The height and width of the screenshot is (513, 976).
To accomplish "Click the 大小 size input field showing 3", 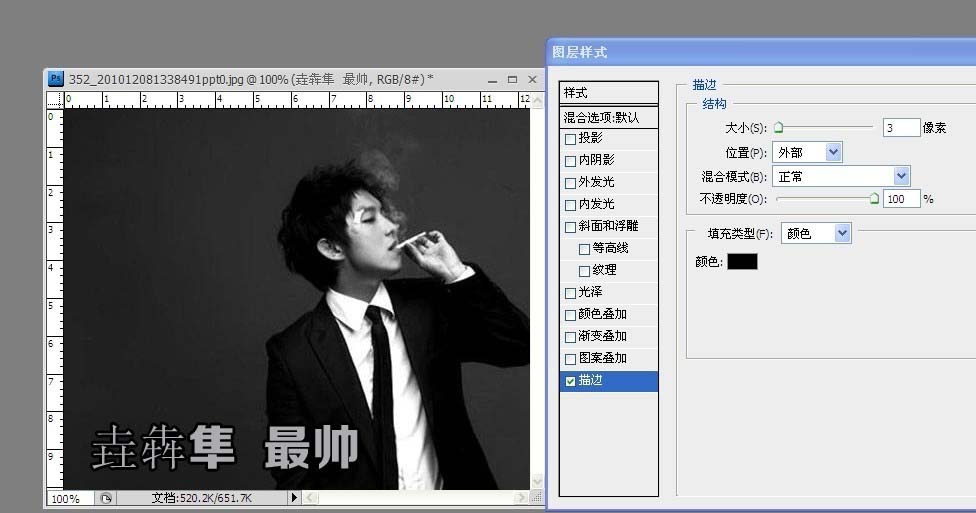I will (x=901, y=128).
